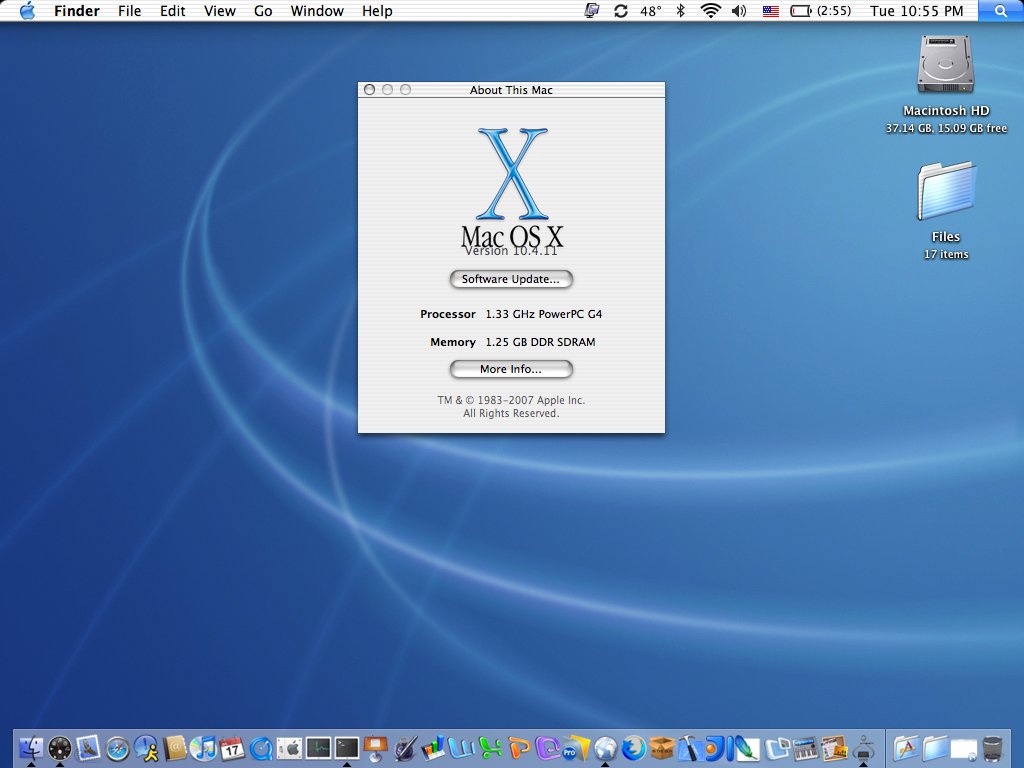Image resolution: width=1024 pixels, height=768 pixels.
Task: Launch Terminal from the Dock
Action: (x=346, y=747)
